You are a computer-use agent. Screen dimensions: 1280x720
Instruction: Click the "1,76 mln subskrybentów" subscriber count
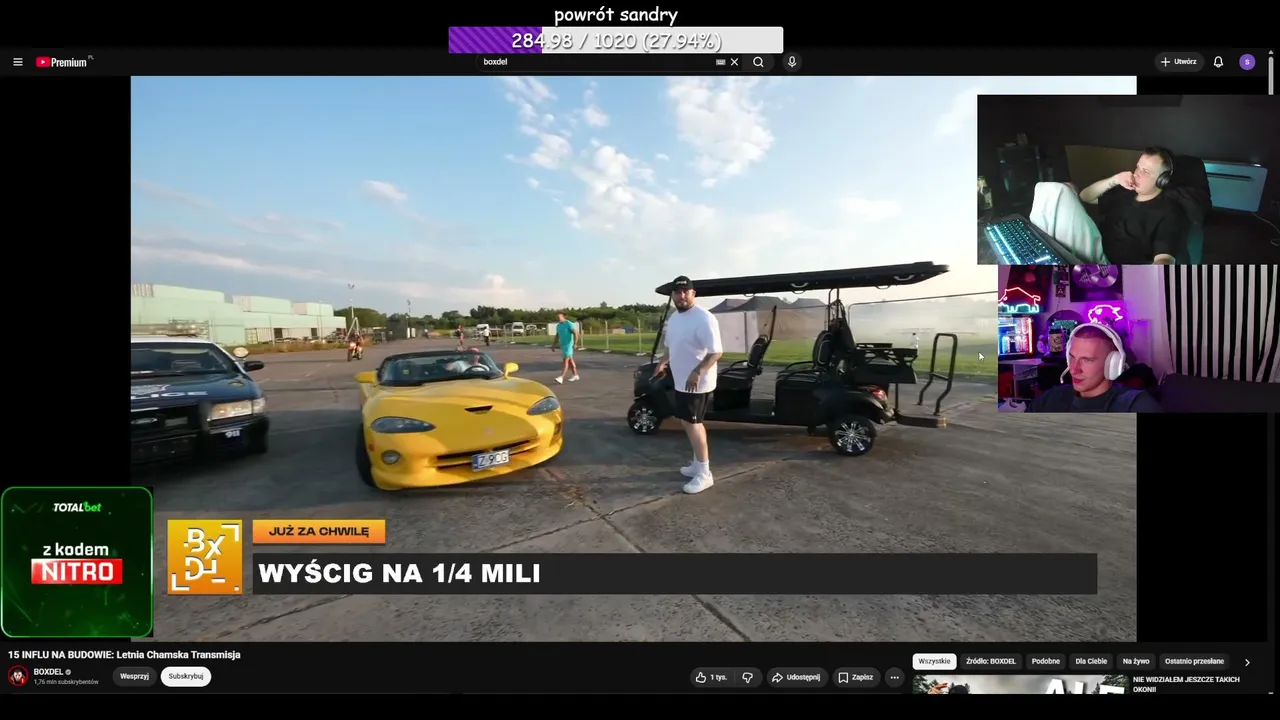tap(66, 682)
